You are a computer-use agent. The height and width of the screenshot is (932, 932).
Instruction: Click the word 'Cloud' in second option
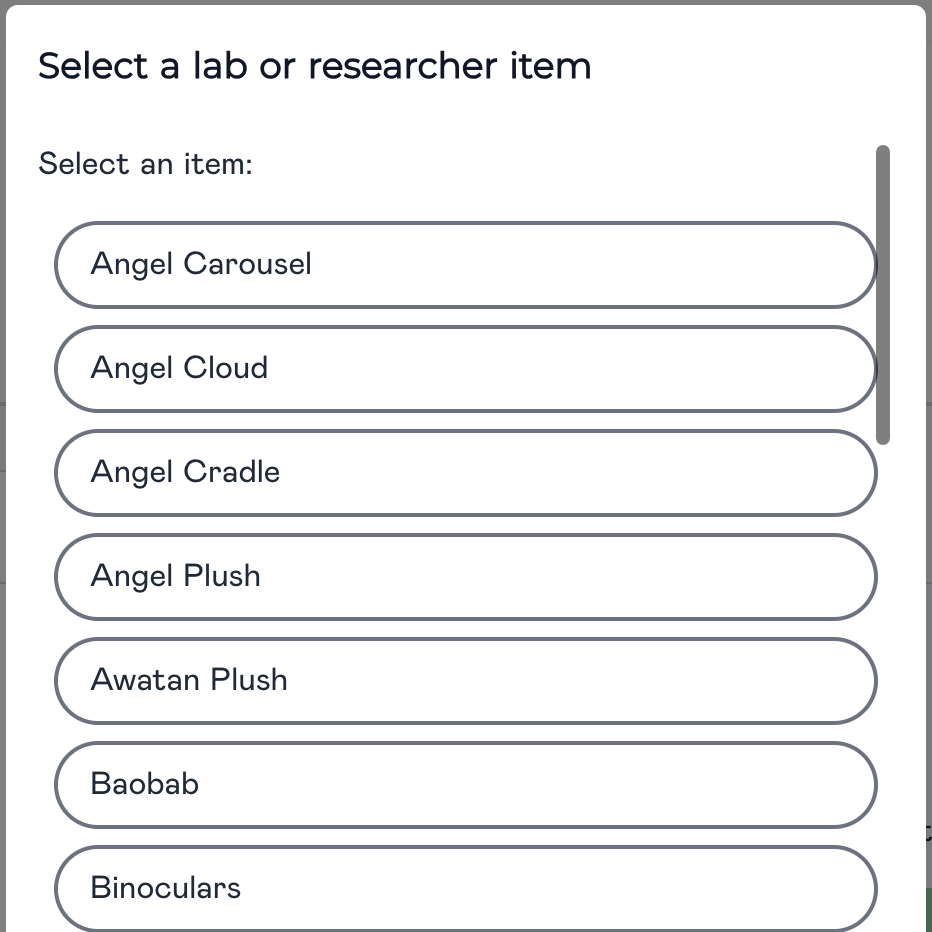pyautogui.click(x=226, y=367)
